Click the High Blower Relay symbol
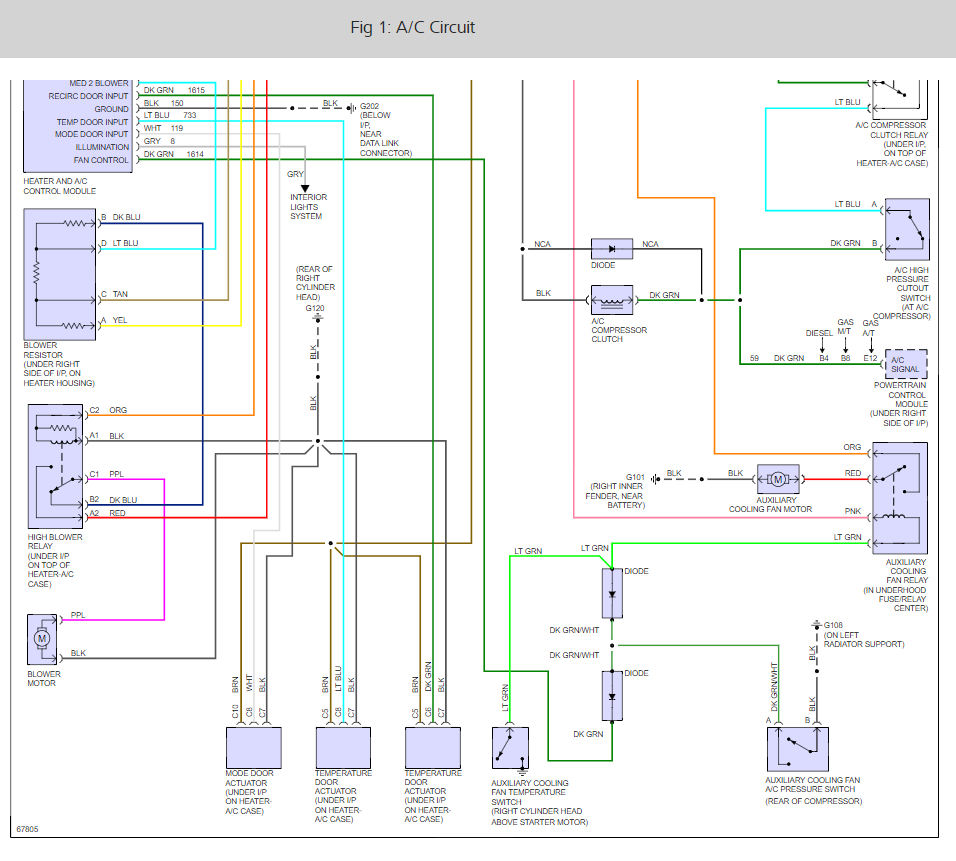This screenshot has height=861, width=956. [55, 466]
